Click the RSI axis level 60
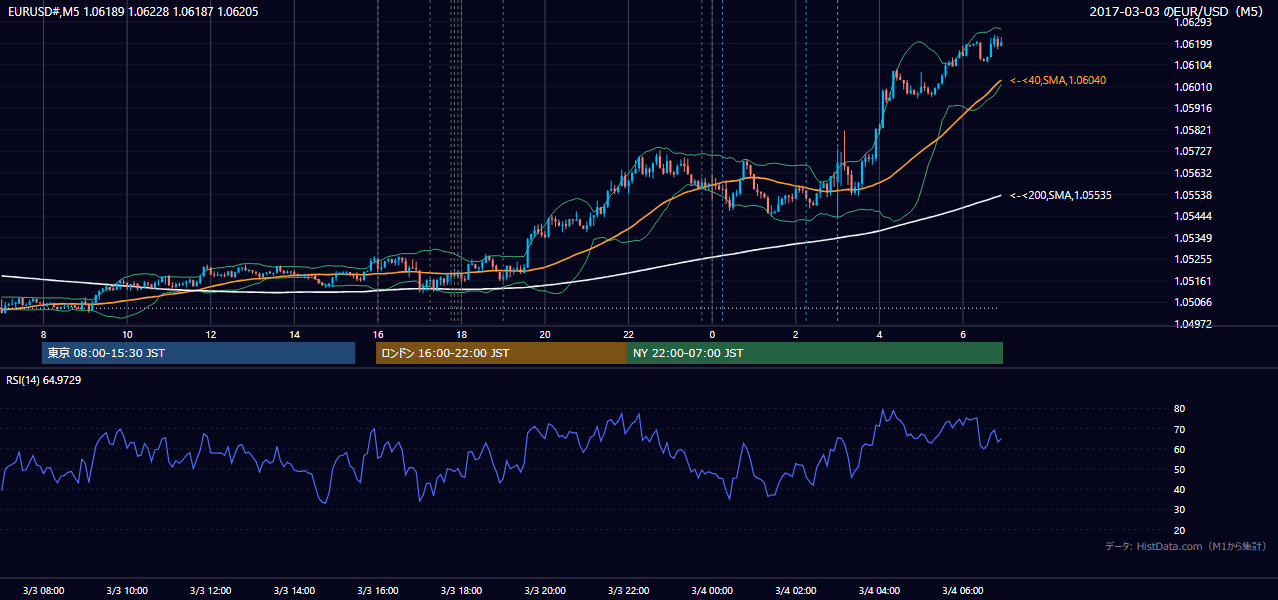The width and height of the screenshot is (1278, 600). tap(1179, 449)
